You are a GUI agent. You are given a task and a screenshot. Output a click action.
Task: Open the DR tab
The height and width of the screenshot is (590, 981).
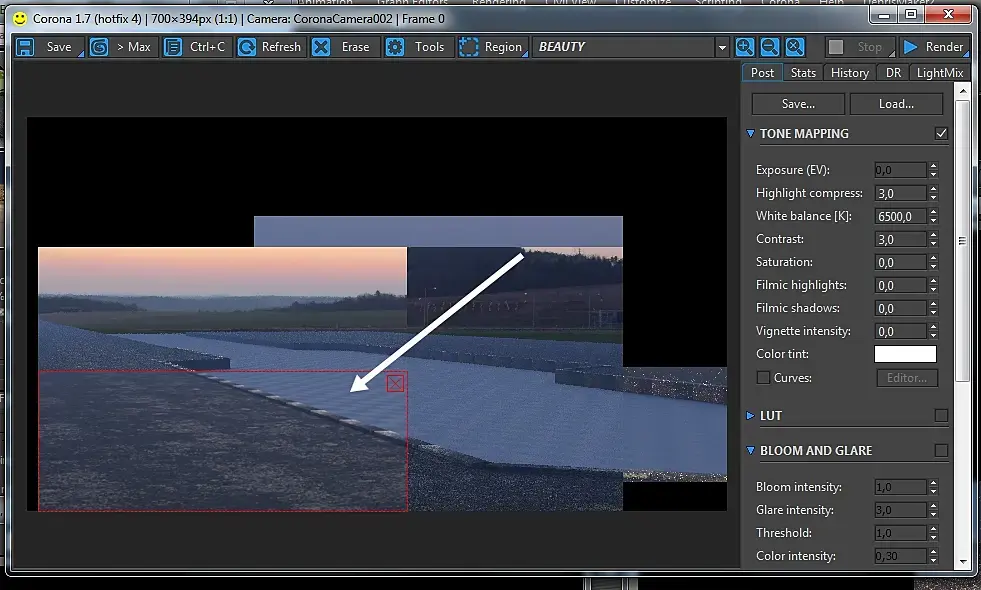click(893, 73)
